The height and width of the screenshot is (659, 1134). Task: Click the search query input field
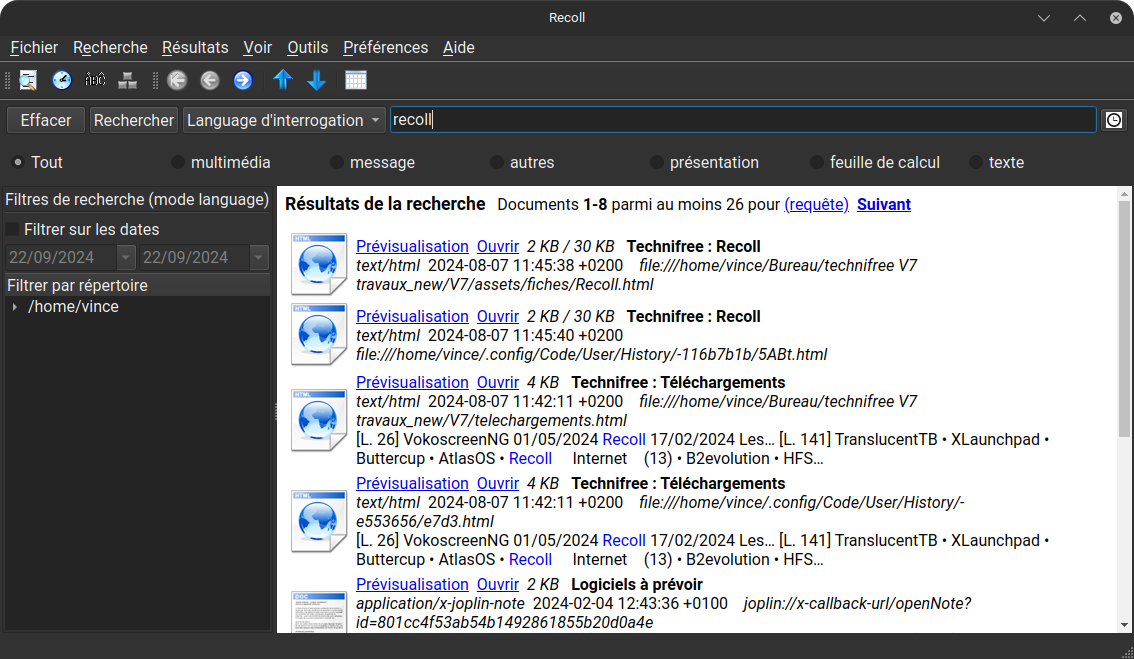(x=742, y=120)
